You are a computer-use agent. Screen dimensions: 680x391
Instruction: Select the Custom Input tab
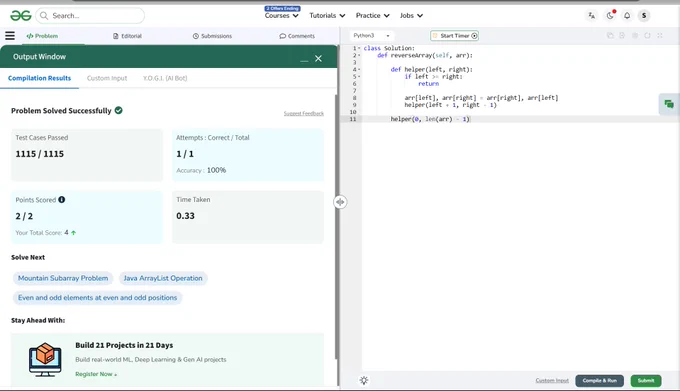[107, 78]
